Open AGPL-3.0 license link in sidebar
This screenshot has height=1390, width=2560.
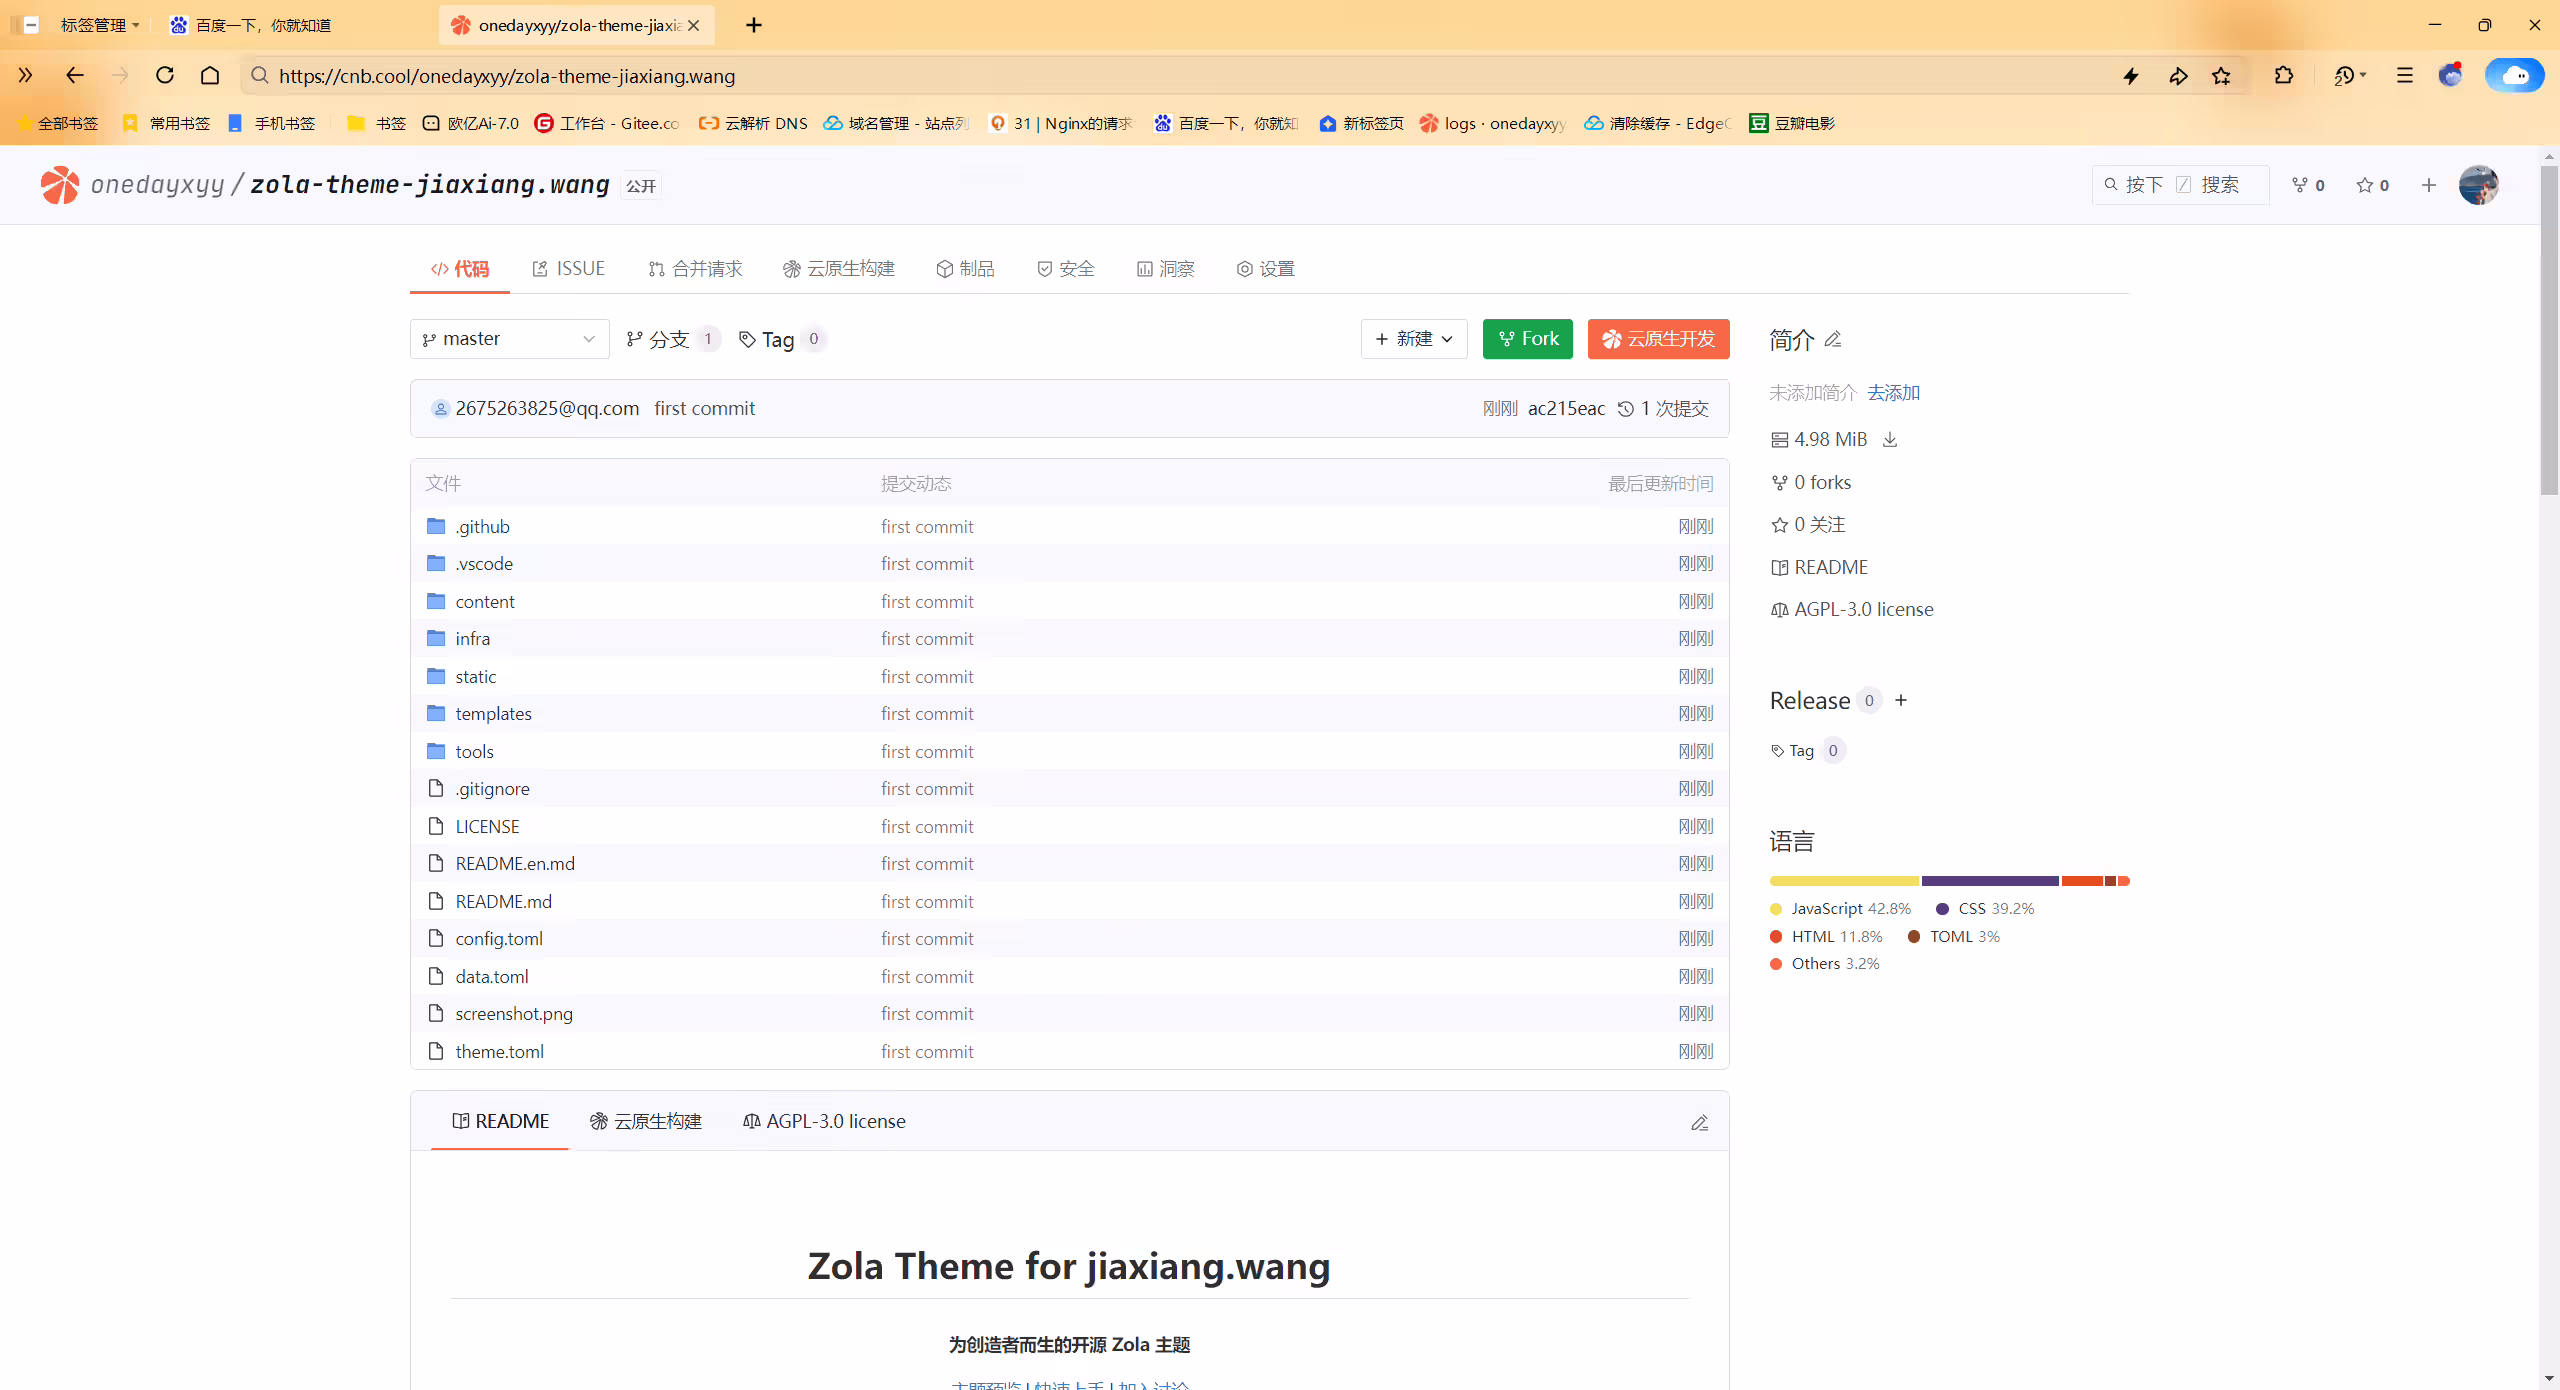[1852, 609]
